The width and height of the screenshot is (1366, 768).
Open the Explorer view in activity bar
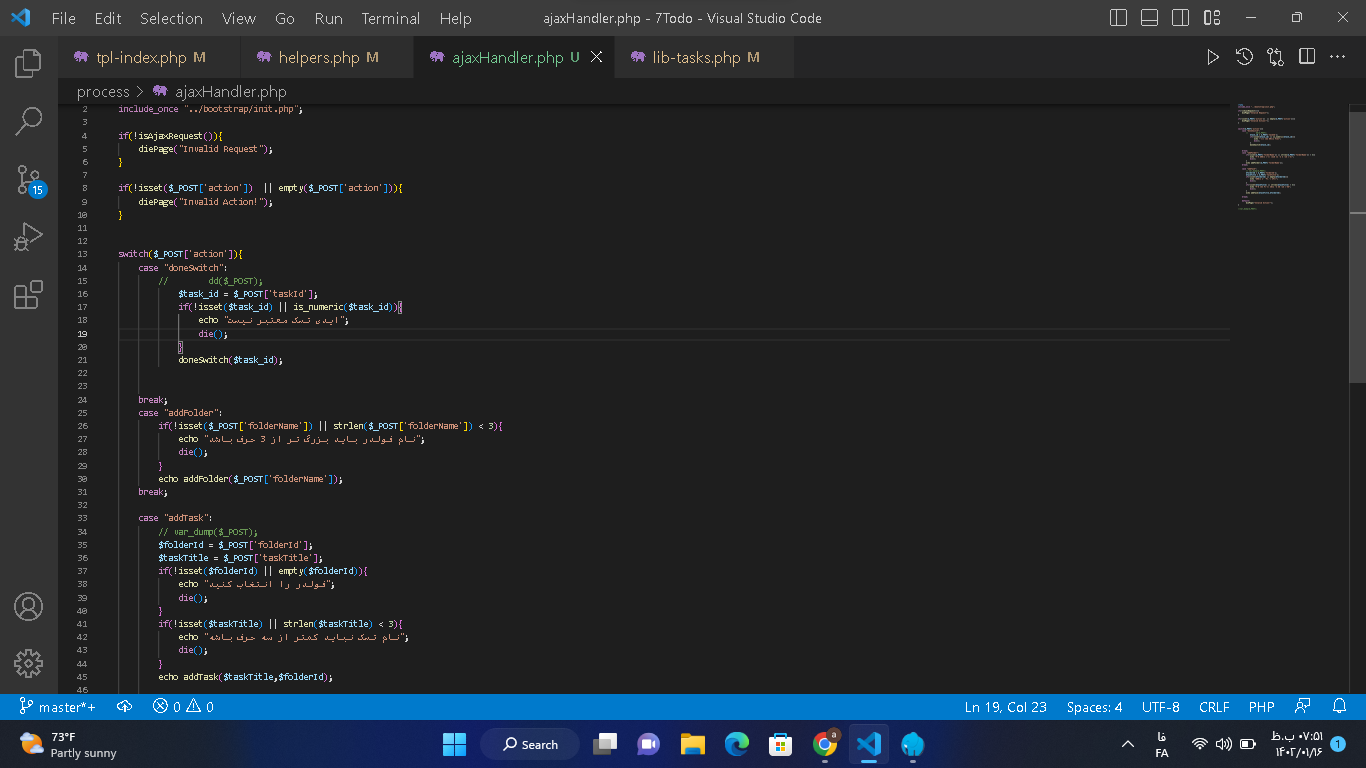pyautogui.click(x=28, y=63)
